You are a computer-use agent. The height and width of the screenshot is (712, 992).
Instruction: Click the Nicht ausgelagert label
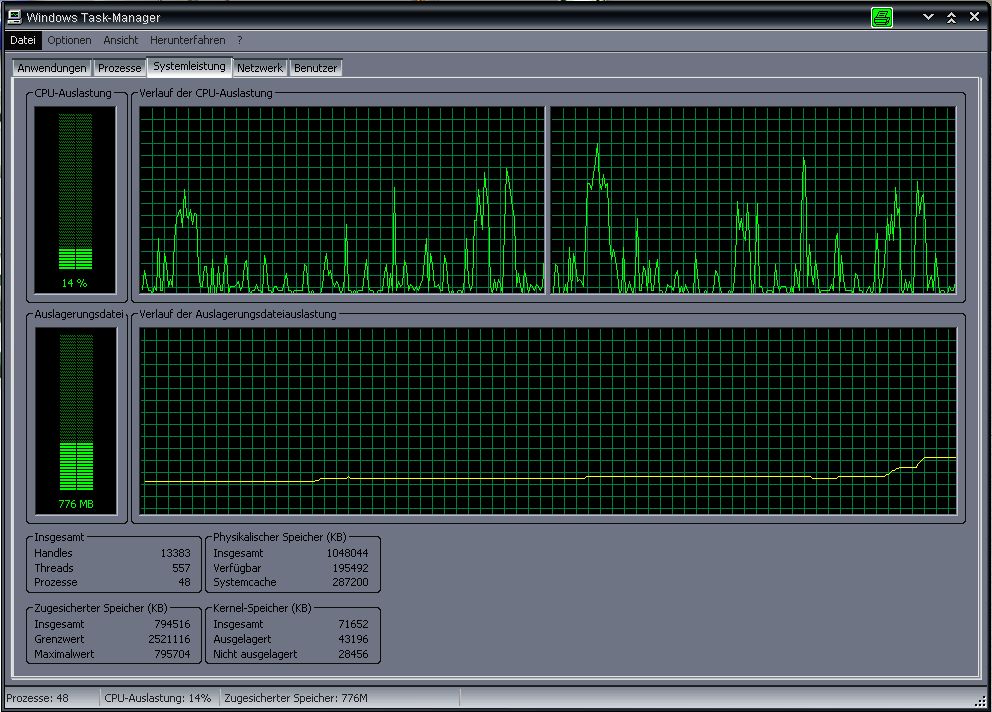pyautogui.click(x=255, y=654)
